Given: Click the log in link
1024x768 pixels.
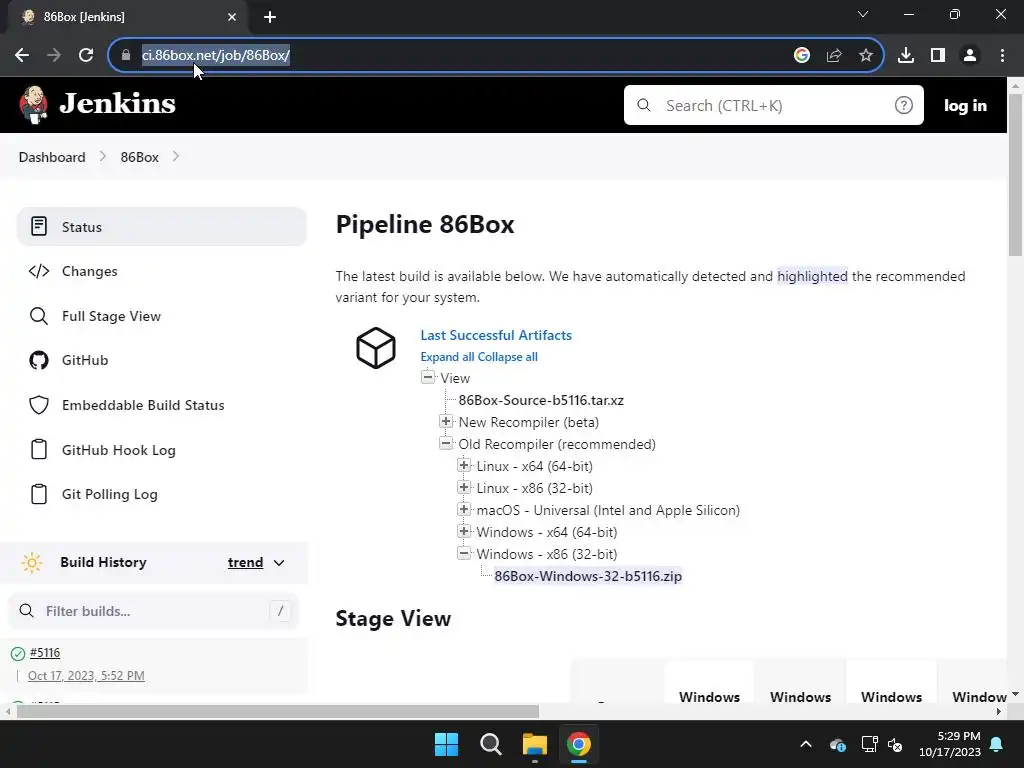Looking at the screenshot, I should [x=965, y=105].
